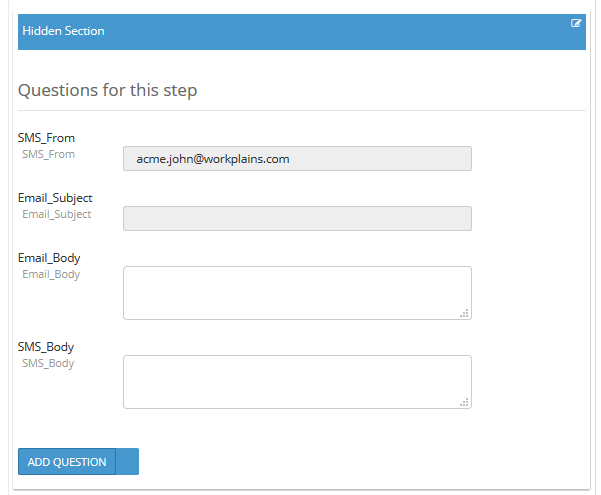Image resolution: width=601 pixels, height=495 pixels.
Task: Click the edit icon on Hidden Section header
Action: [x=576, y=23]
